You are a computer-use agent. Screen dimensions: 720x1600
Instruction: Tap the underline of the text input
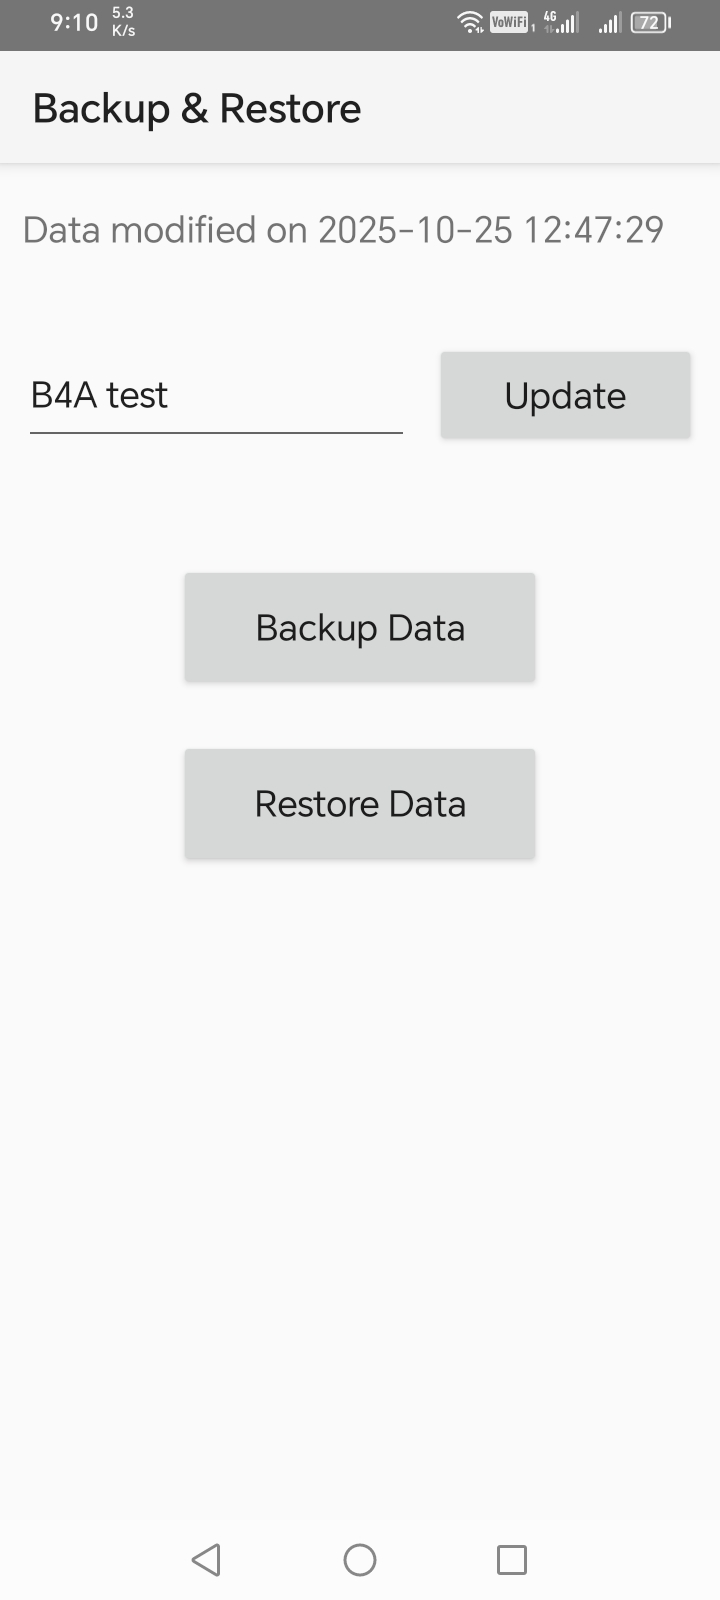point(216,434)
